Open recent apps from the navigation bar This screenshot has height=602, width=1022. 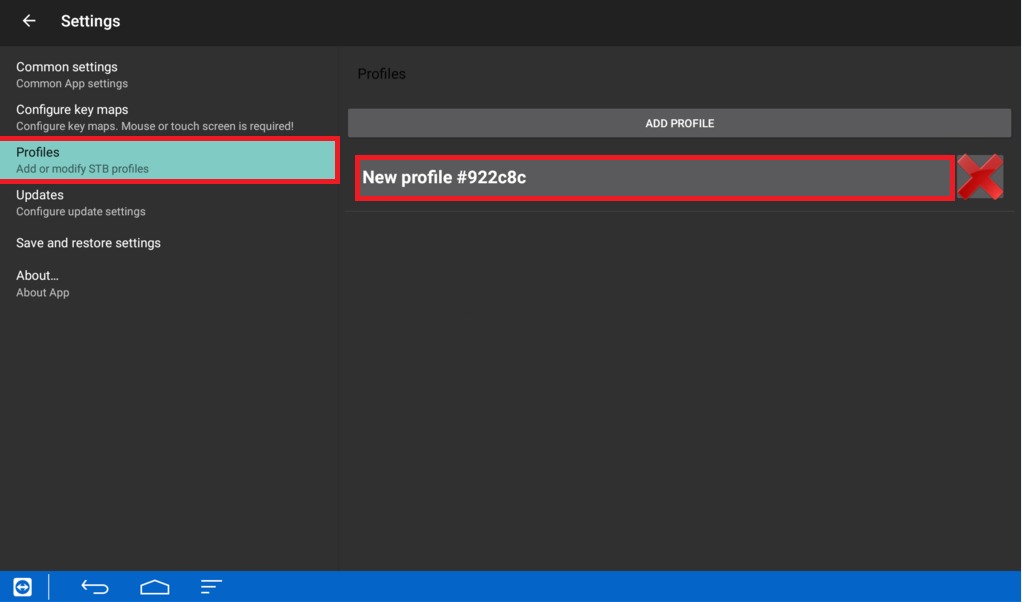210,587
